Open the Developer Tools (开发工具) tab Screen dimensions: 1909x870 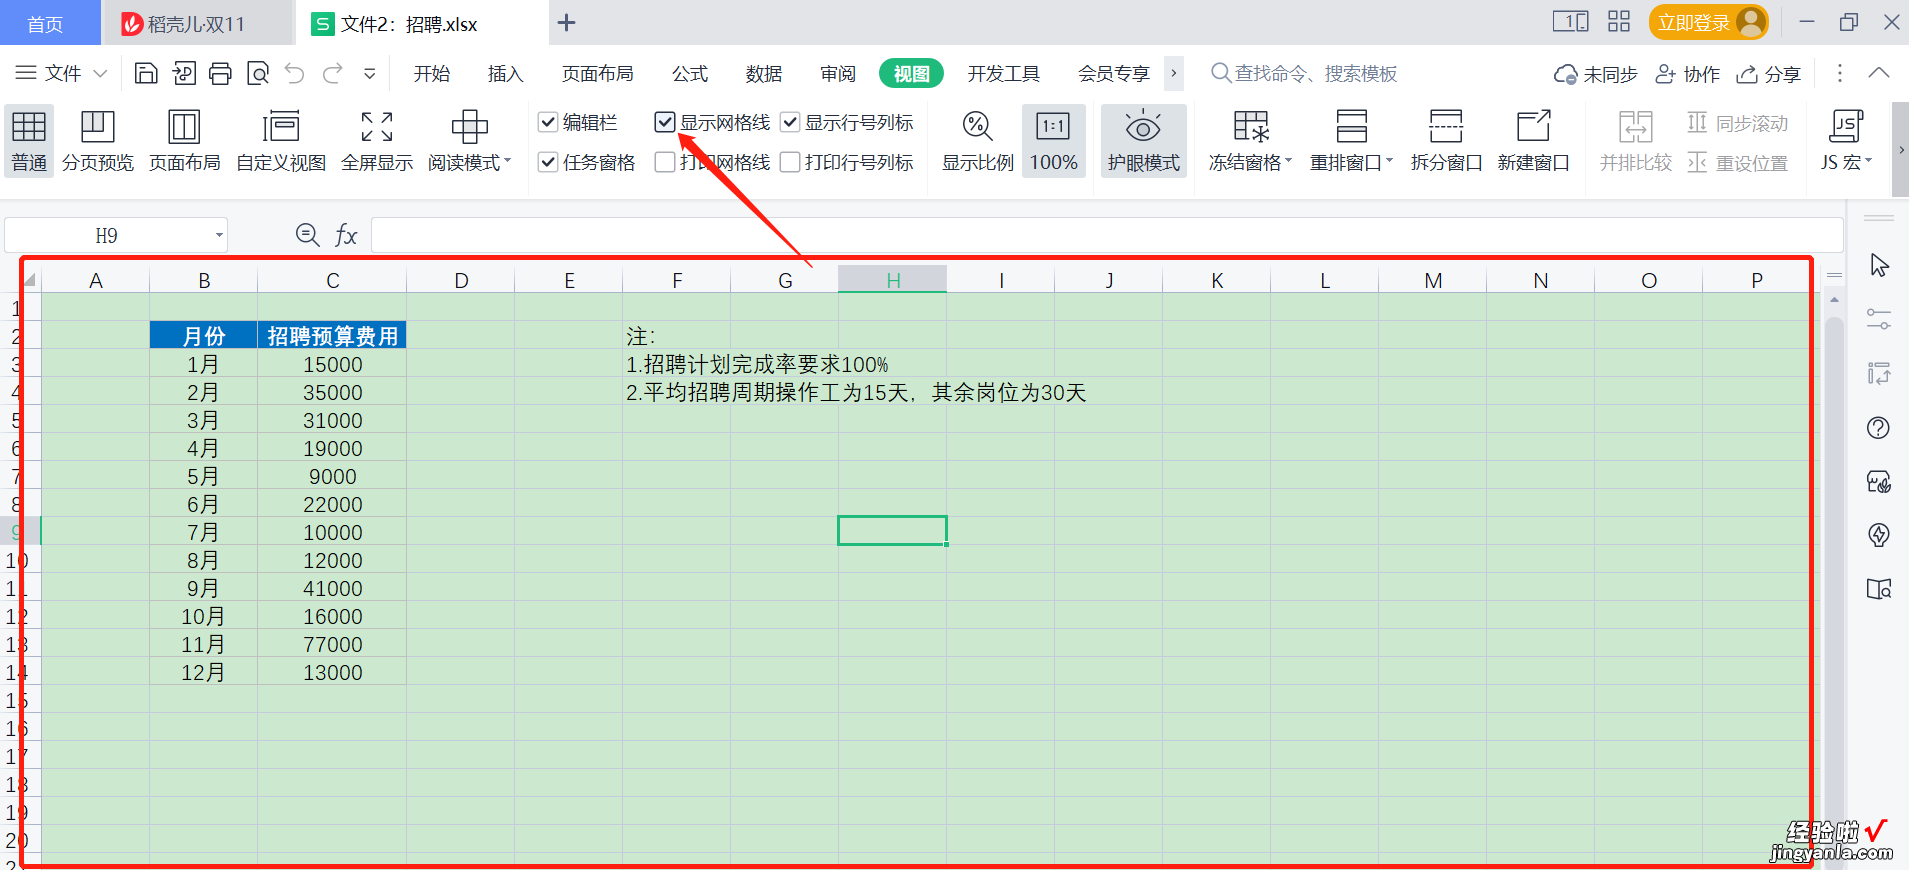[1004, 73]
